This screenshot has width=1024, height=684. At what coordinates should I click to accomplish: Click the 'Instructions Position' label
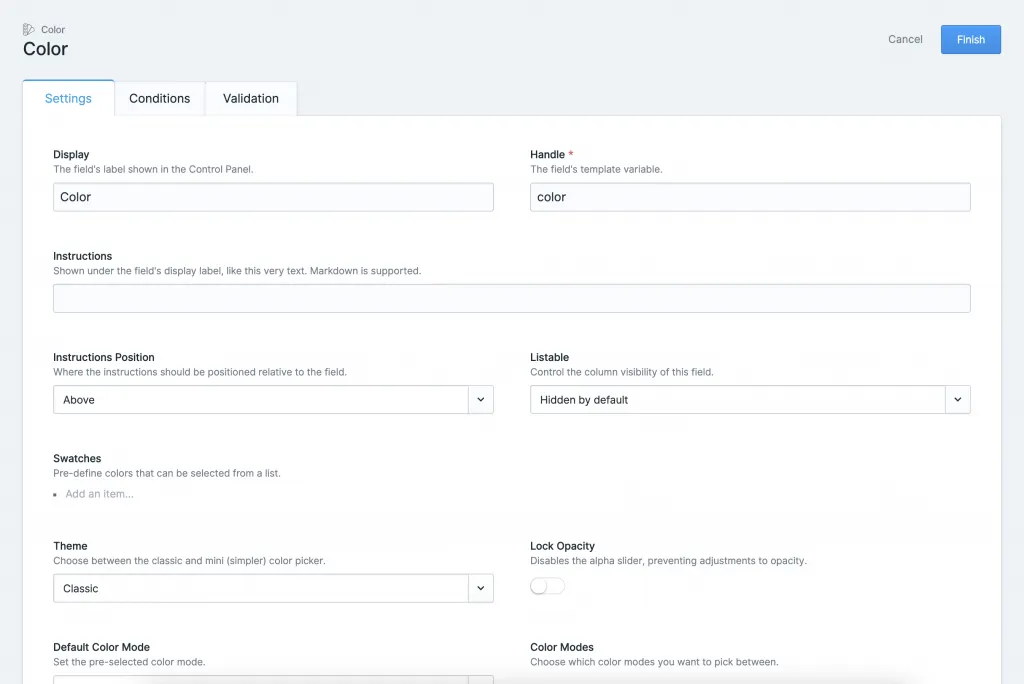(x=104, y=357)
